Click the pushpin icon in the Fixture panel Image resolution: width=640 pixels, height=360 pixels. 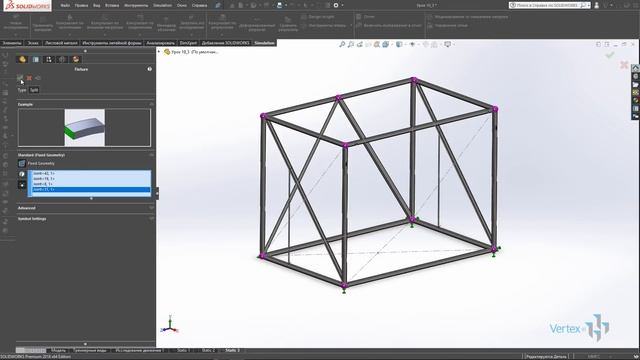tap(38, 78)
